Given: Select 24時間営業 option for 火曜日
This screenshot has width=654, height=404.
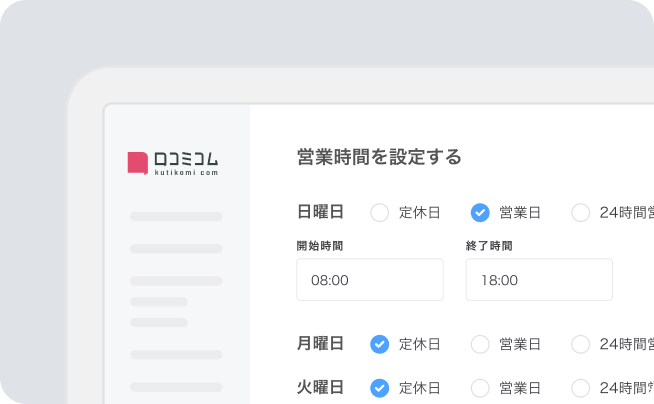Looking at the screenshot, I should pyautogui.click(x=581, y=388).
